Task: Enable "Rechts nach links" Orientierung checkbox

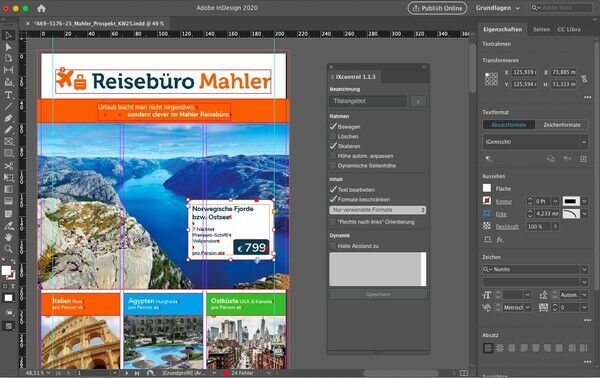Action: pyautogui.click(x=333, y=222)
